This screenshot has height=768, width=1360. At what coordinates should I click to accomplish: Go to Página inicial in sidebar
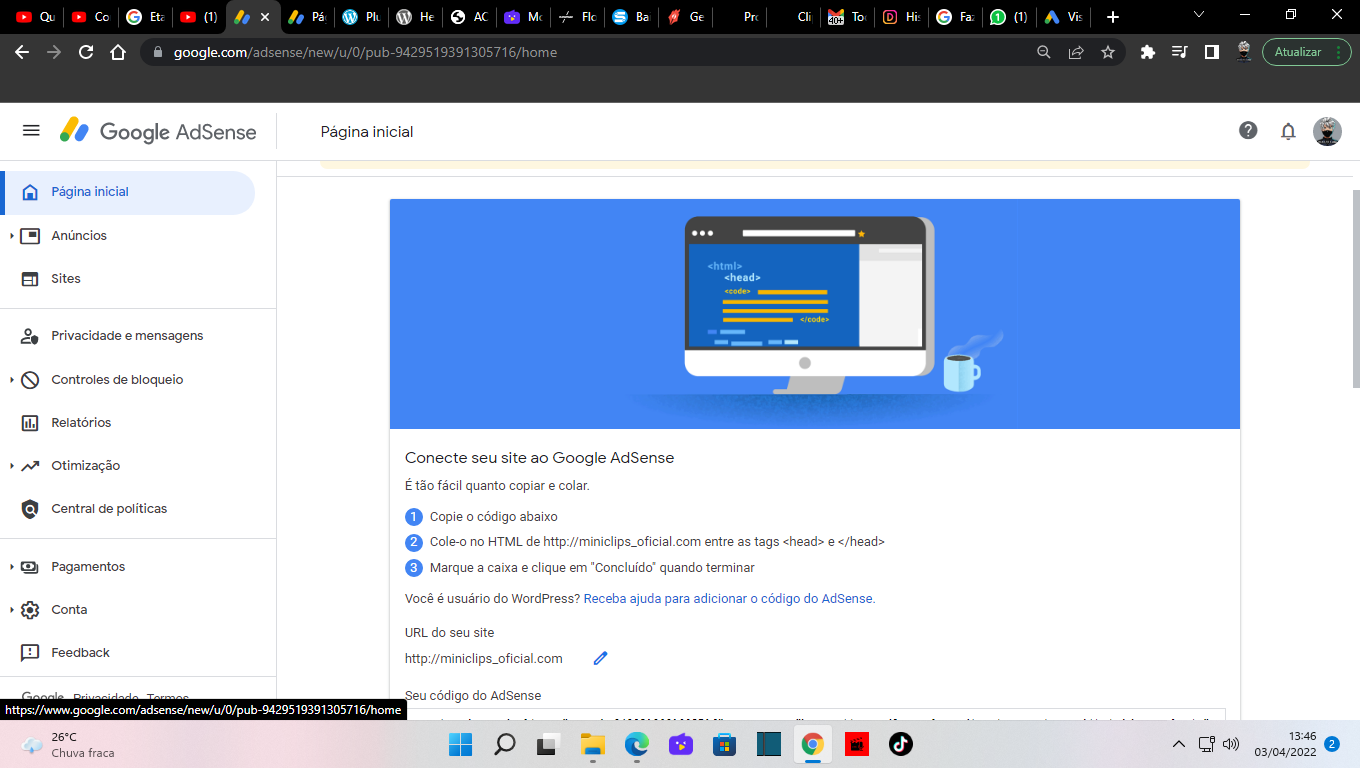pos(128,192)
